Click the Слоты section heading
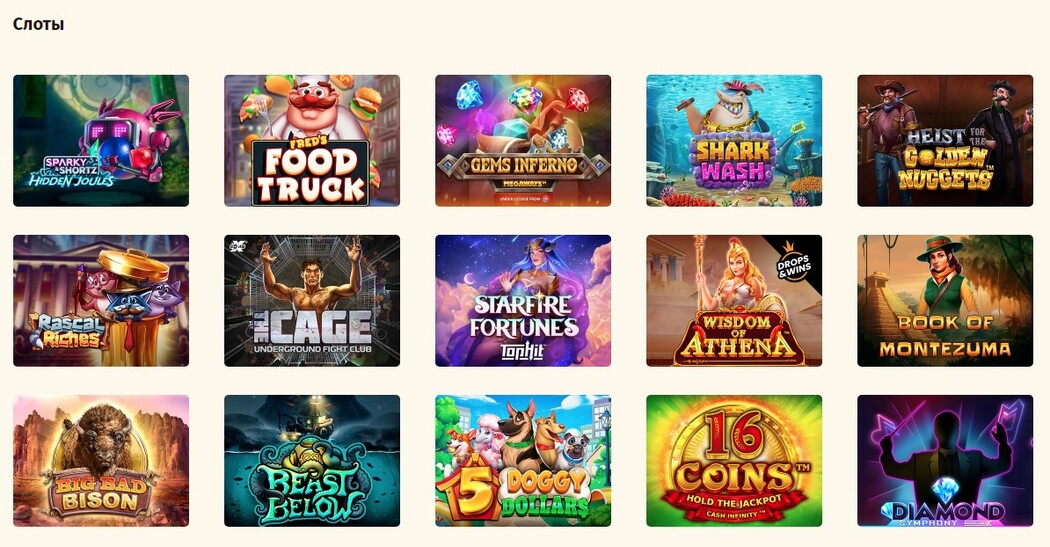Viewport: 1050px width, 547px height. click(x=39, y=24)
